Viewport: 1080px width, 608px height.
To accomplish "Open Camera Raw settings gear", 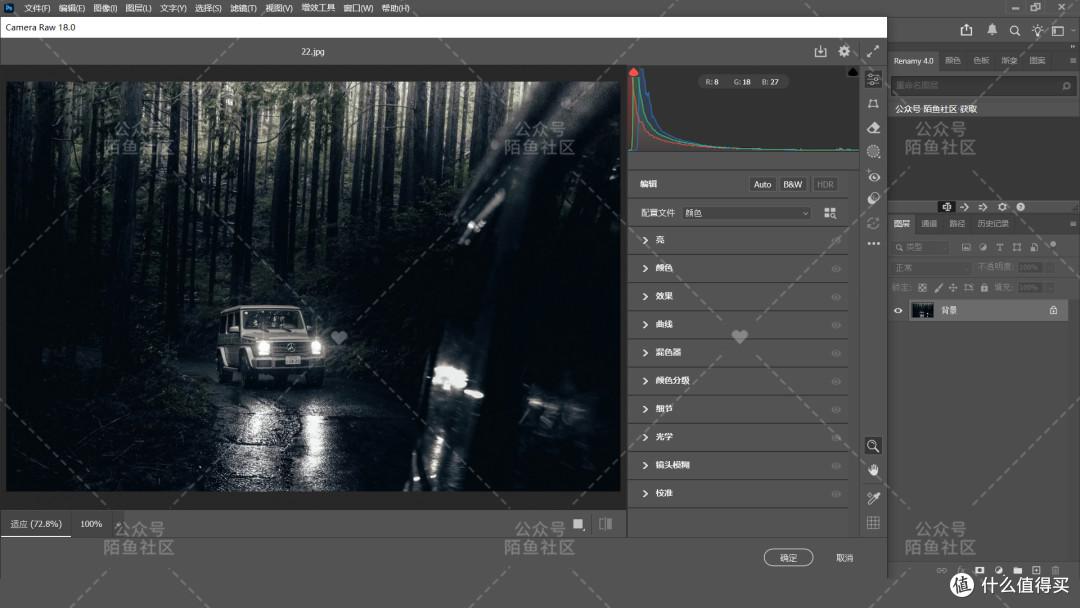I will click(x=844, y=51).
